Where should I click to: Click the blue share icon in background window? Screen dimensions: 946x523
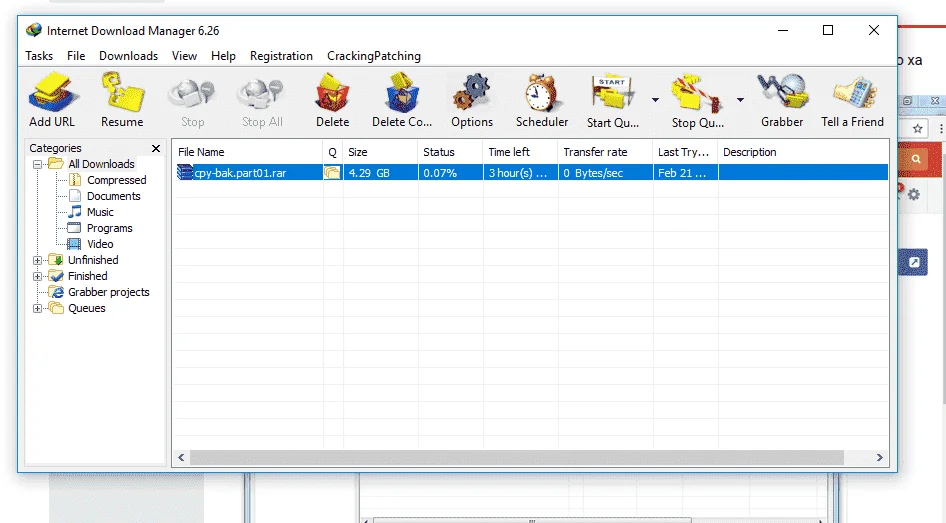[914, 262]
